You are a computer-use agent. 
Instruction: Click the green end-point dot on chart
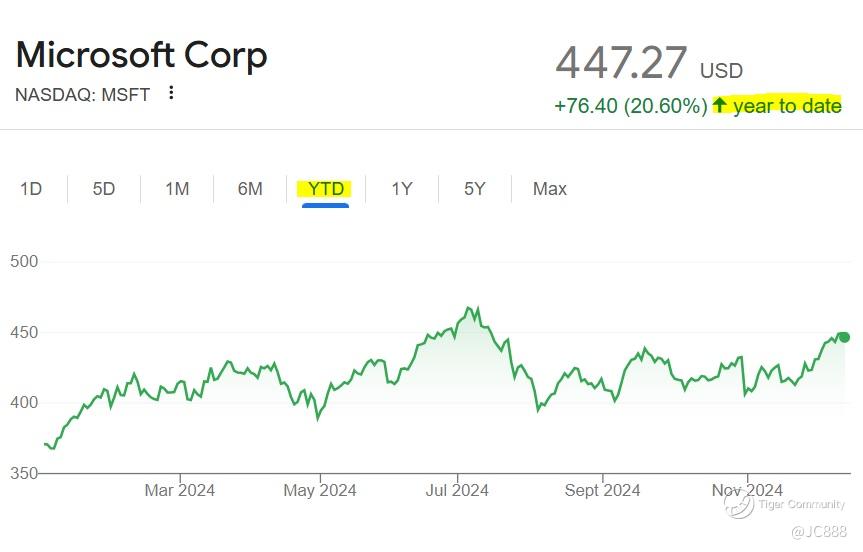[843, 337]
